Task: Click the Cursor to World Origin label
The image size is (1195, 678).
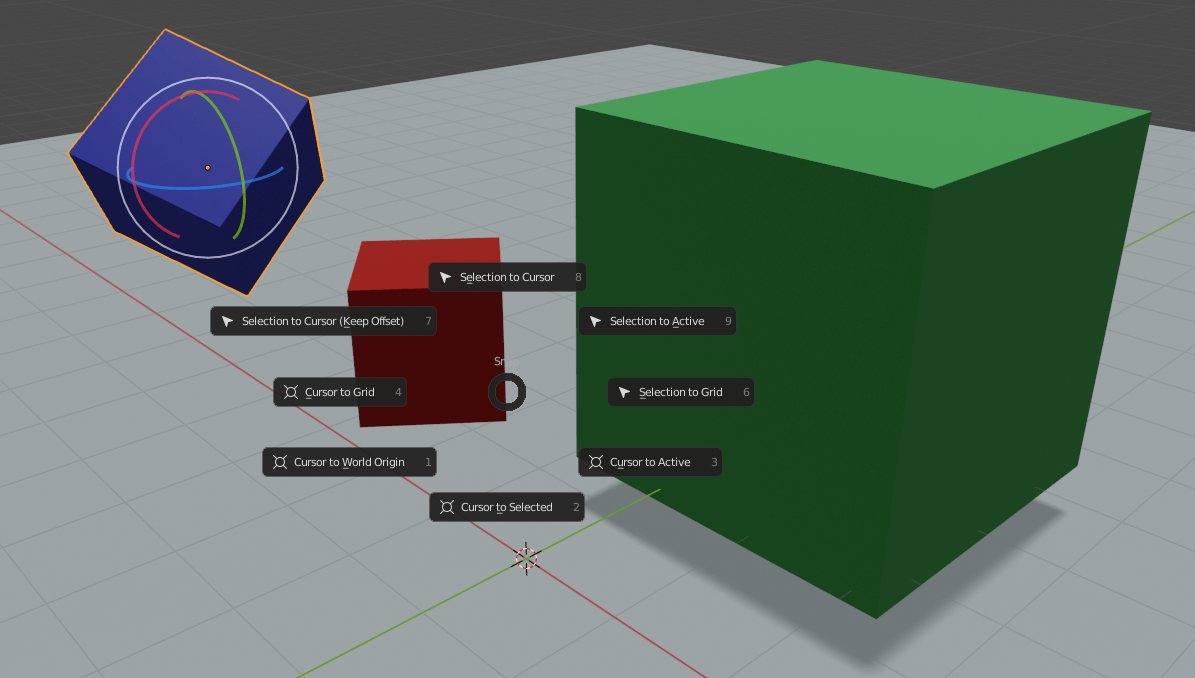Action: (349, 463)
